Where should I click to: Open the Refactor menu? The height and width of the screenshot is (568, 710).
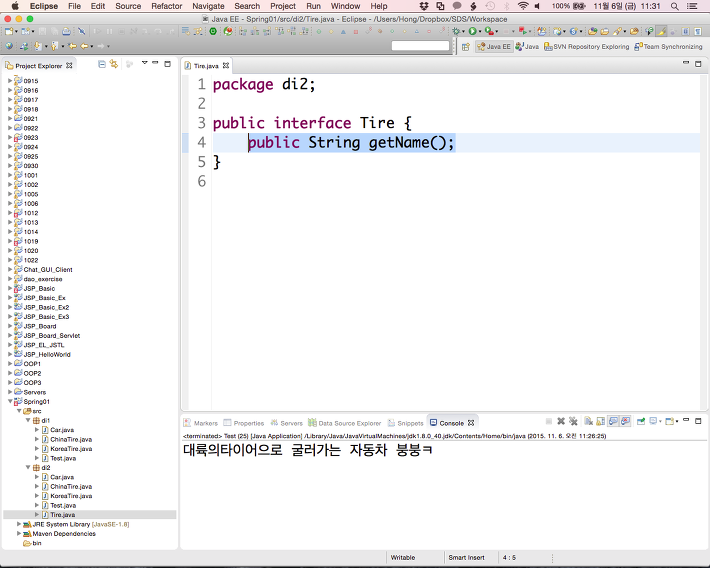167,6
